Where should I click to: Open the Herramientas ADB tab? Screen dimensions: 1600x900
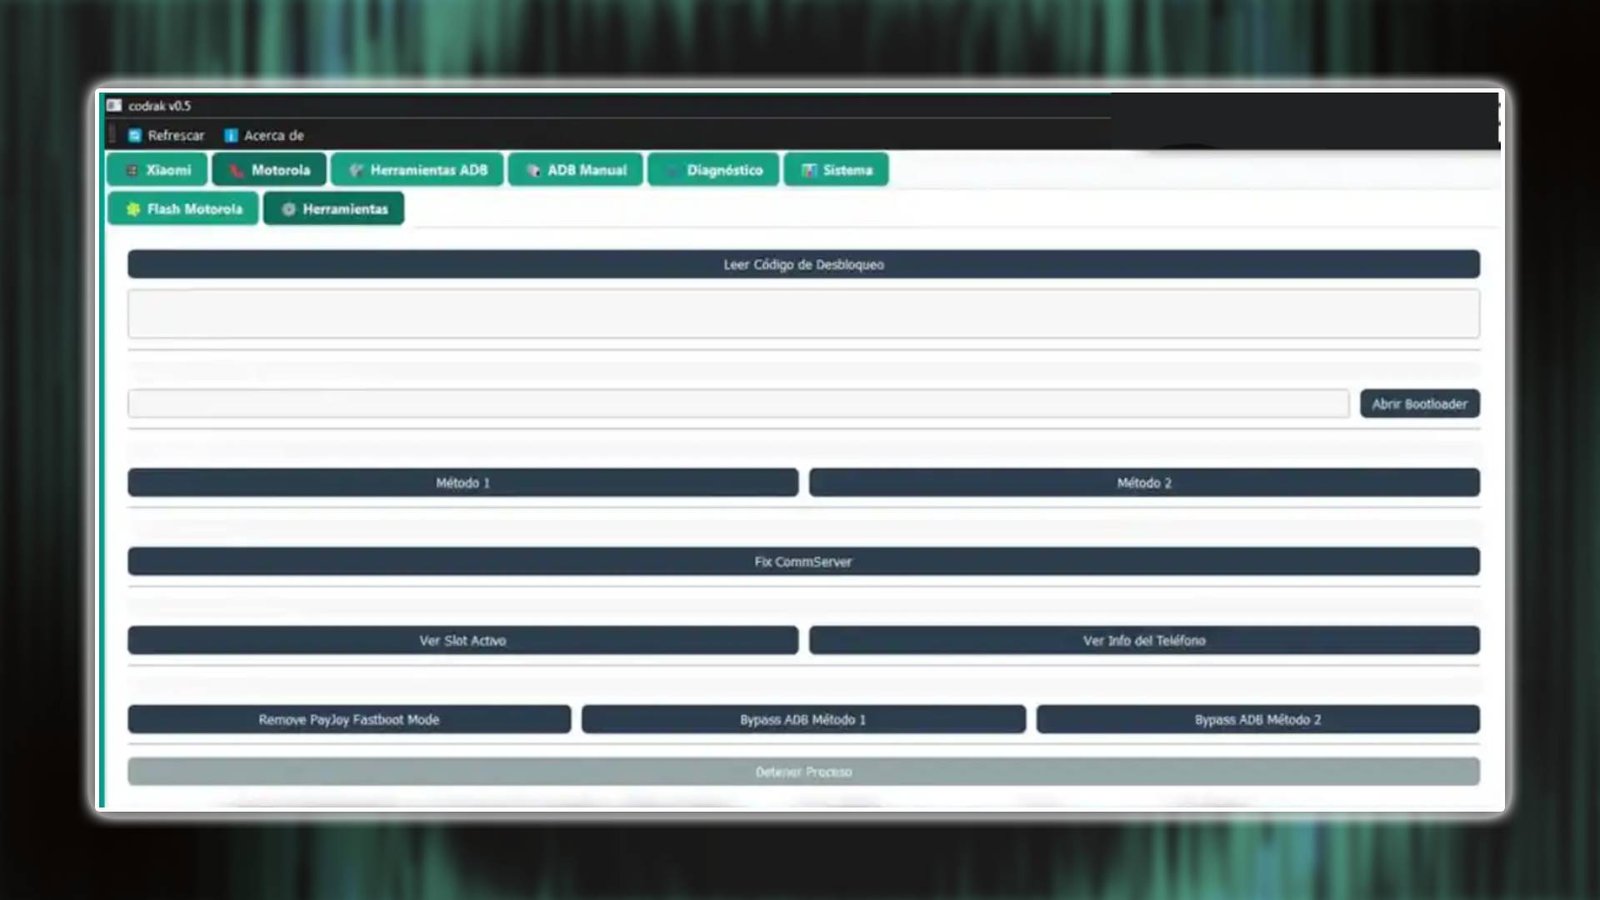click(x=417, y=170)
